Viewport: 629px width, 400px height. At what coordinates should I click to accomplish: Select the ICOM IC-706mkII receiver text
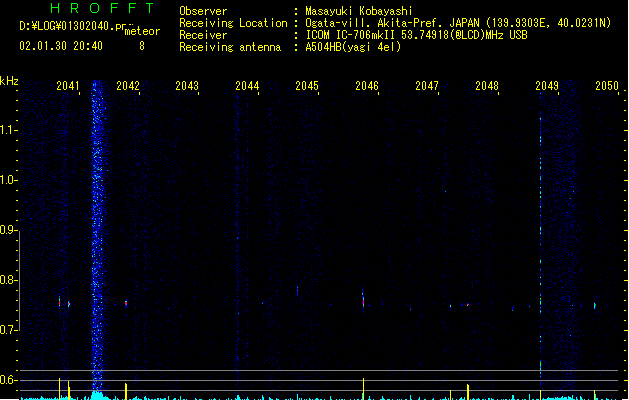(x=416, y=35)
